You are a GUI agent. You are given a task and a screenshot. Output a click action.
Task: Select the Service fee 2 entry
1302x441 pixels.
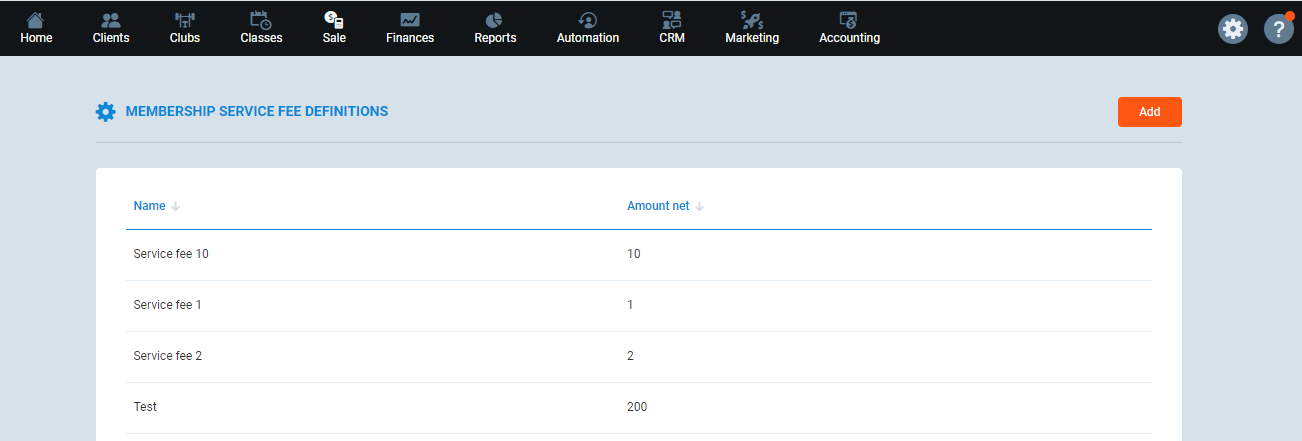[167, 356]
